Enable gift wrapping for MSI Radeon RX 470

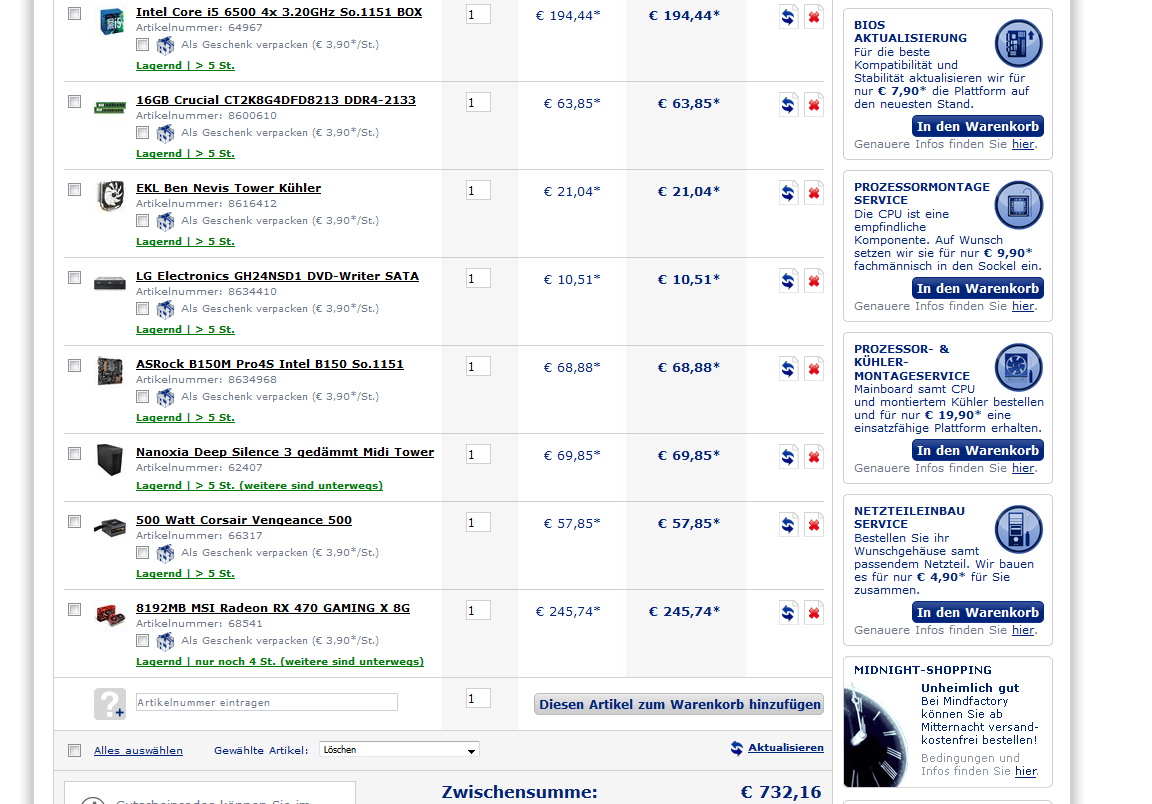pos(143,641)
